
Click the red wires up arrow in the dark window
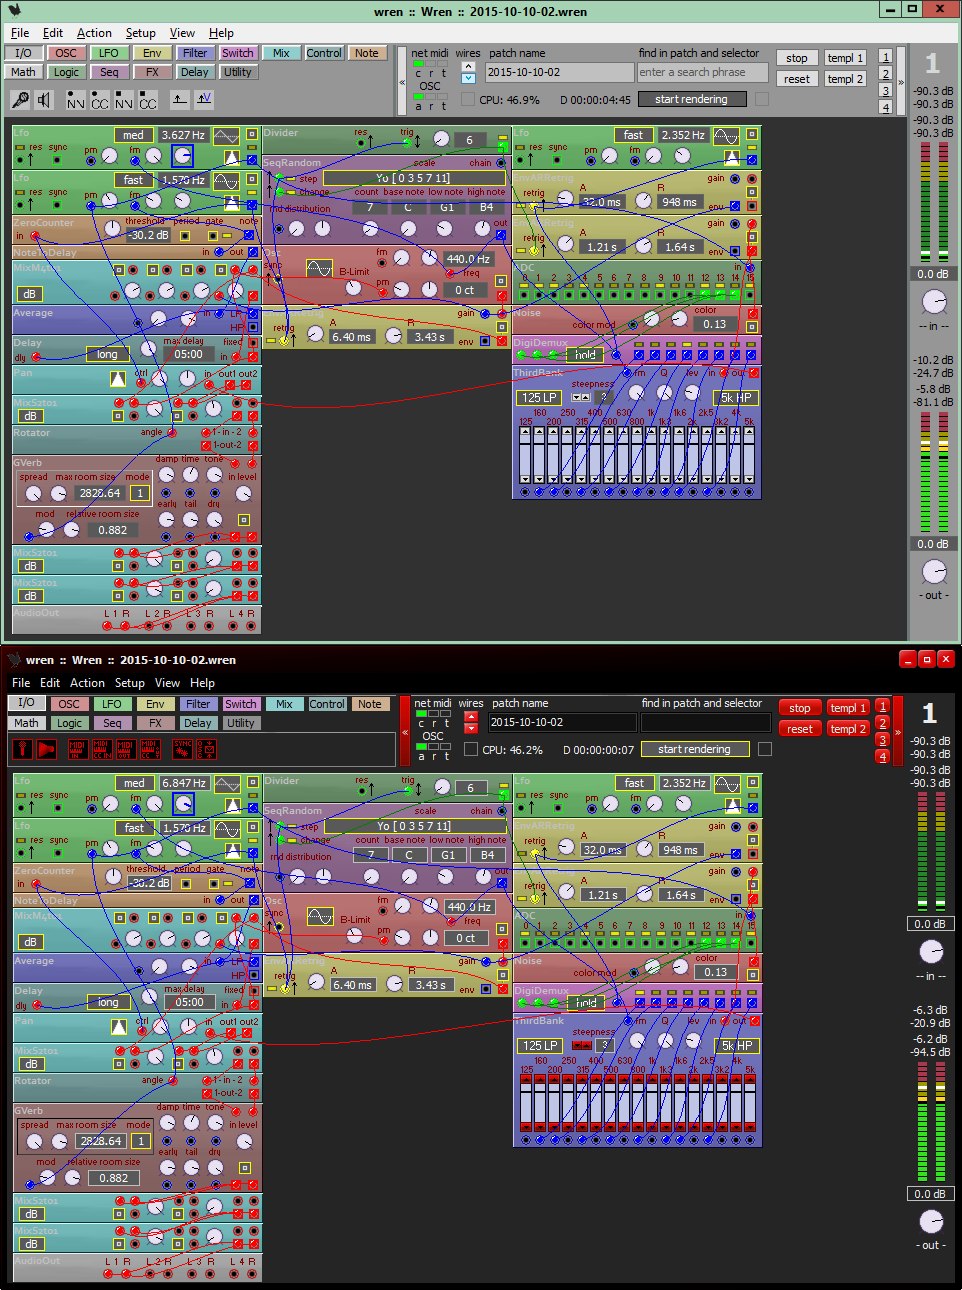471,717
